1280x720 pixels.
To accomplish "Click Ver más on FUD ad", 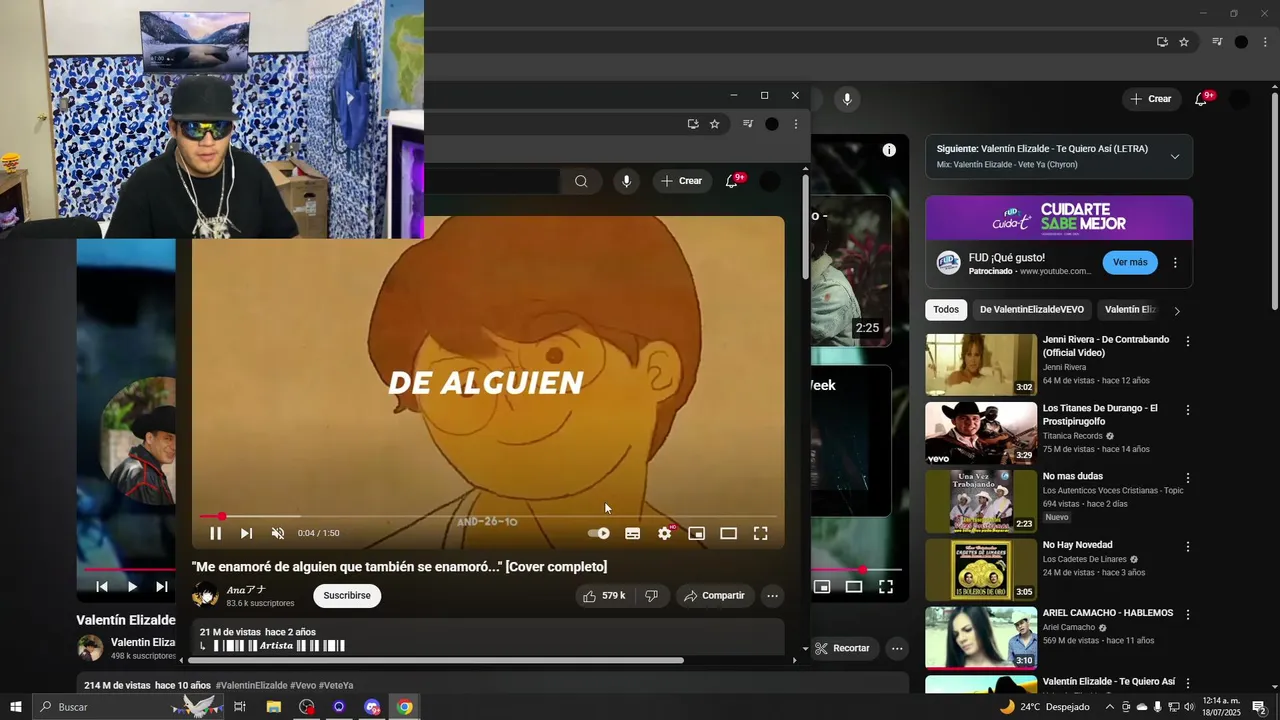I will coord(1130,262).
